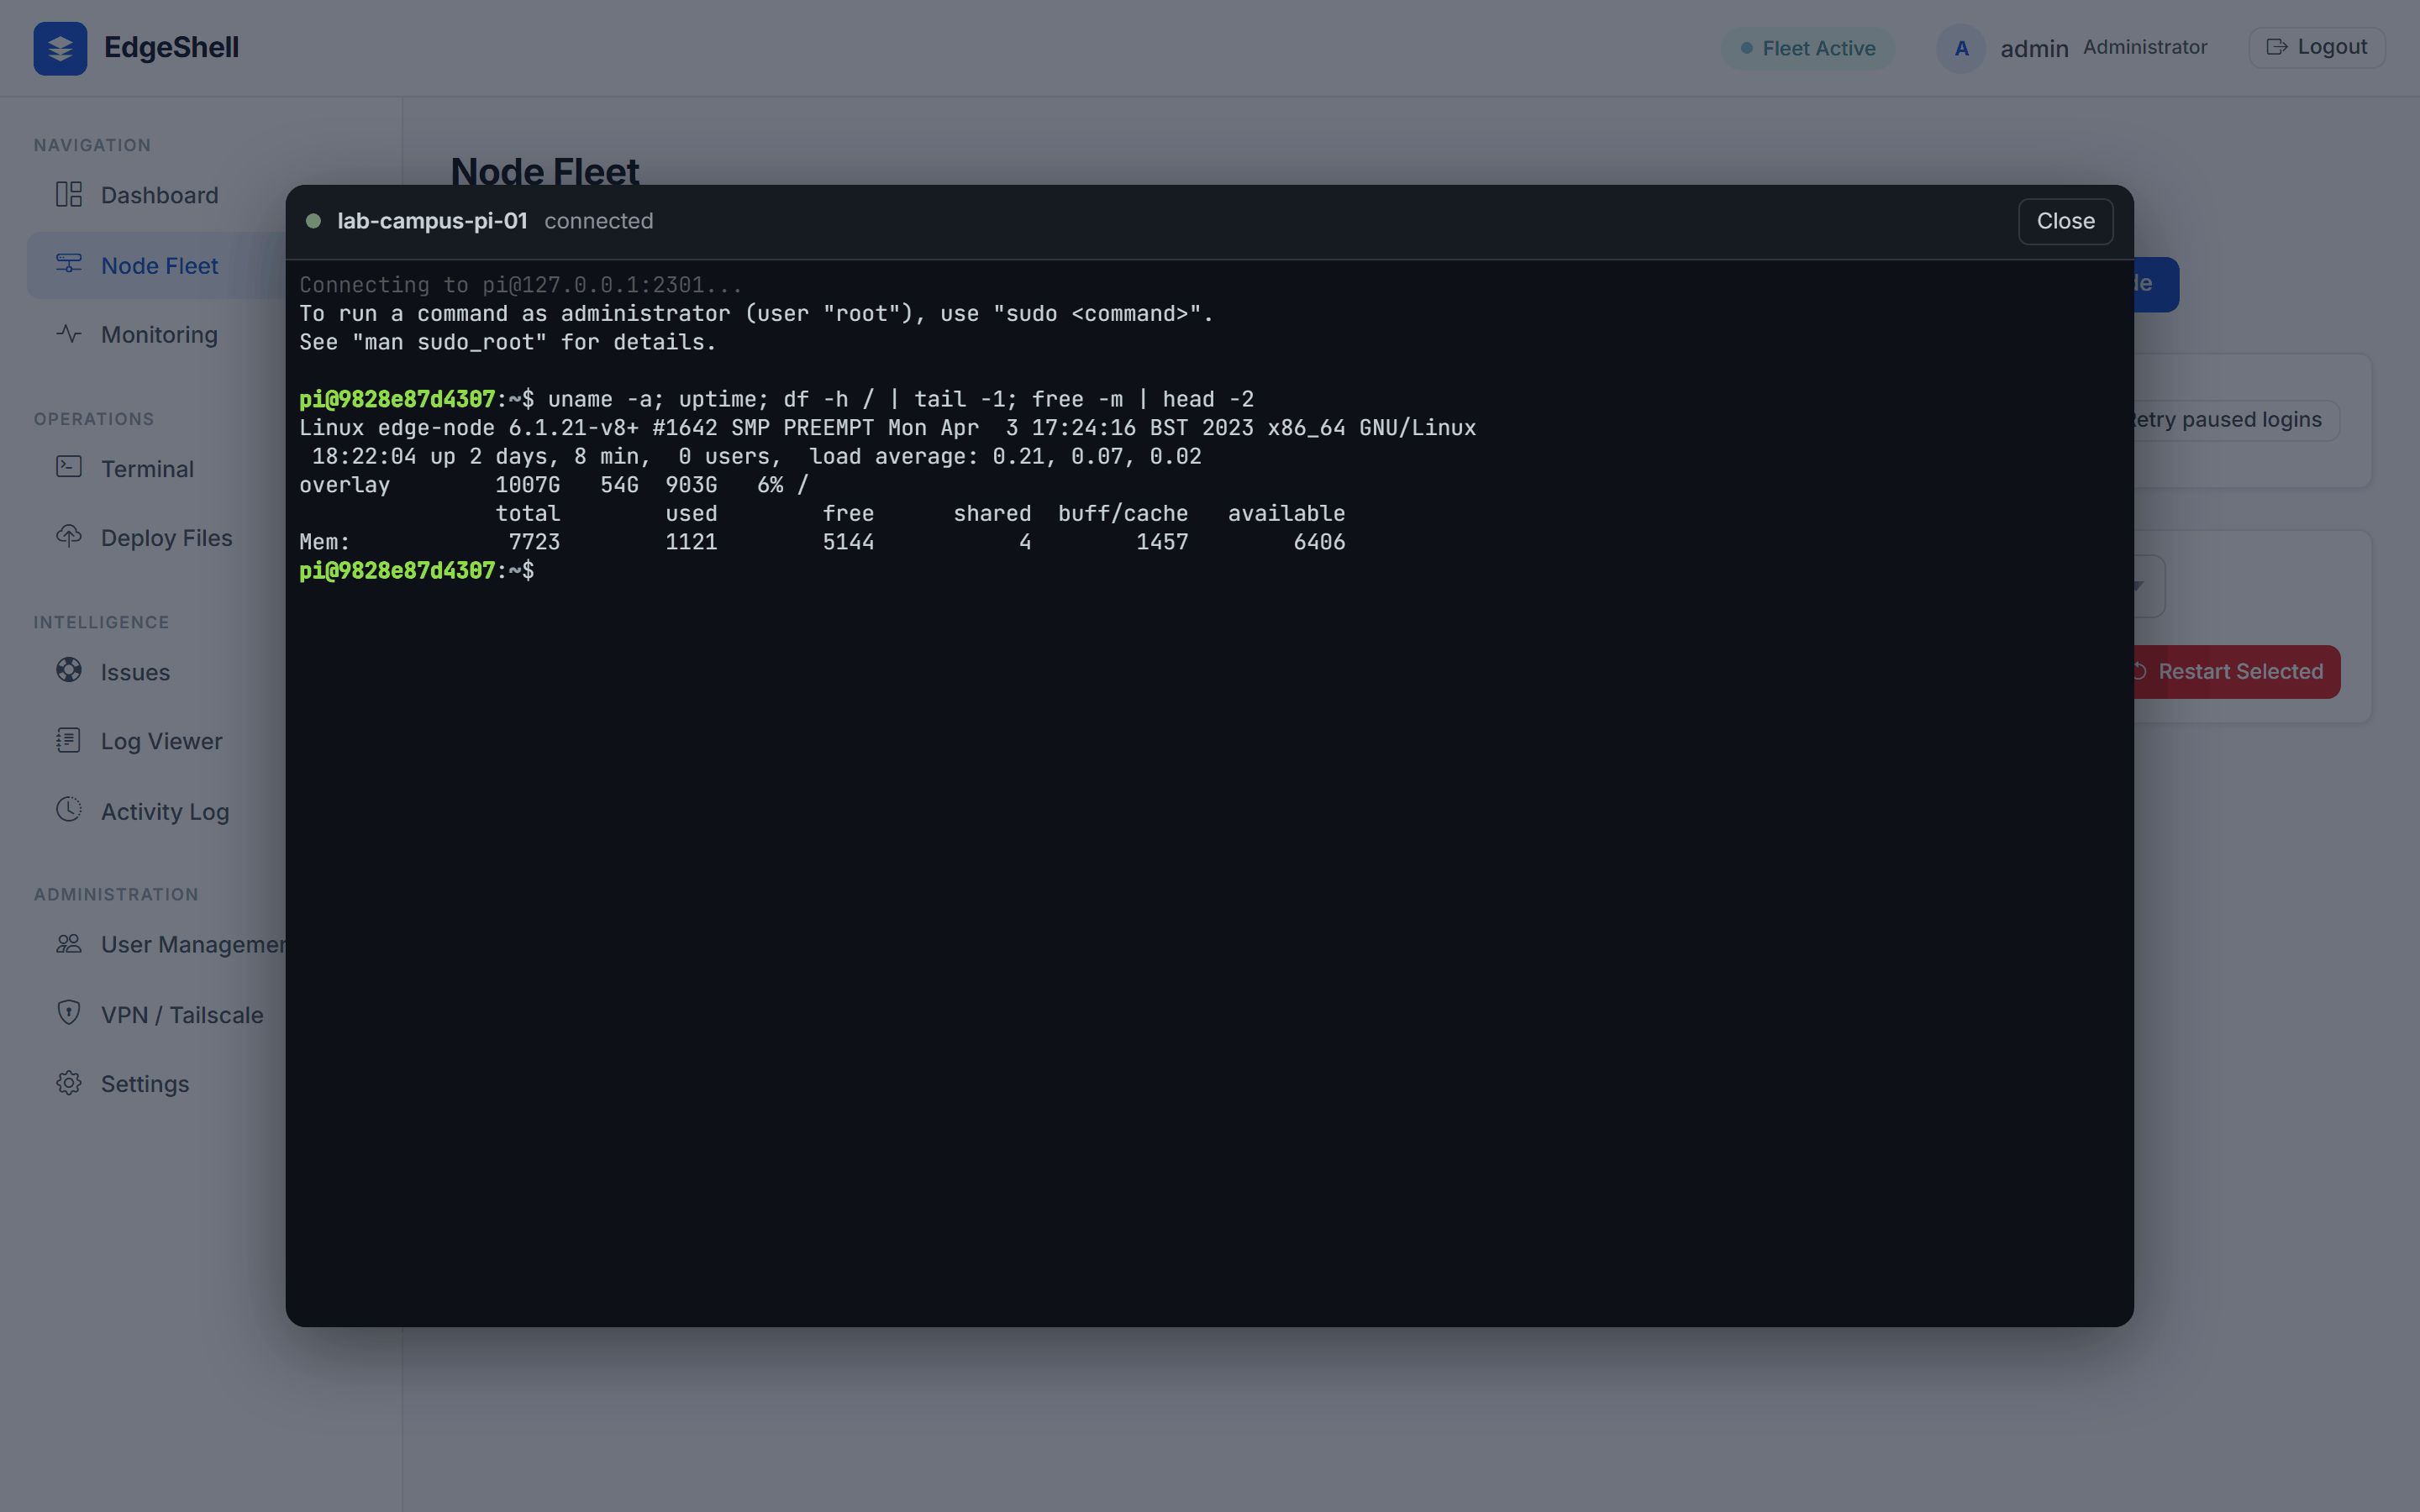Image resolution: width=2420 pixels, height=1512 pixels.
Task: Click the Restart Selected button
Action: click(2236, 671)
